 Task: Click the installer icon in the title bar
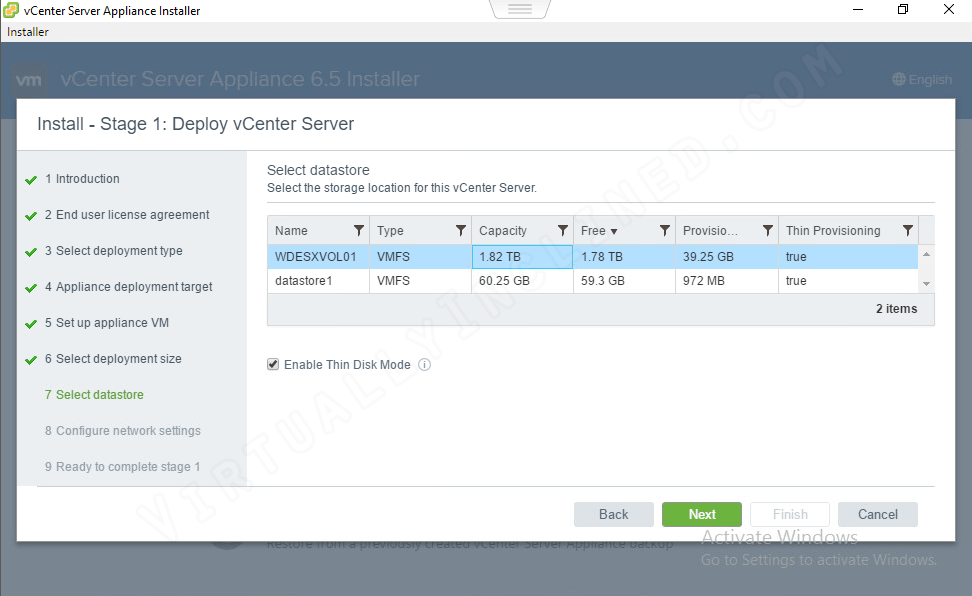click(x=10, y=9)
